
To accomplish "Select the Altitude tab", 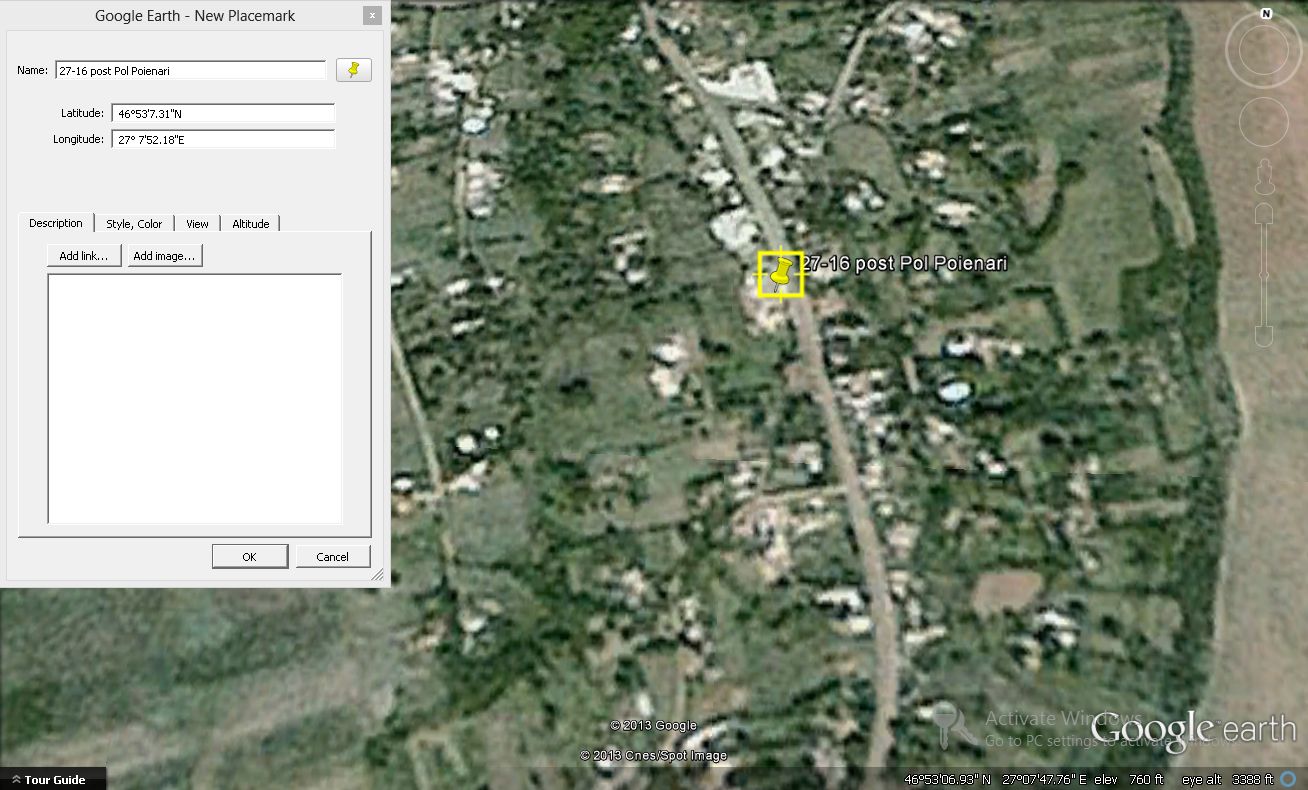I will coord(250,224).
